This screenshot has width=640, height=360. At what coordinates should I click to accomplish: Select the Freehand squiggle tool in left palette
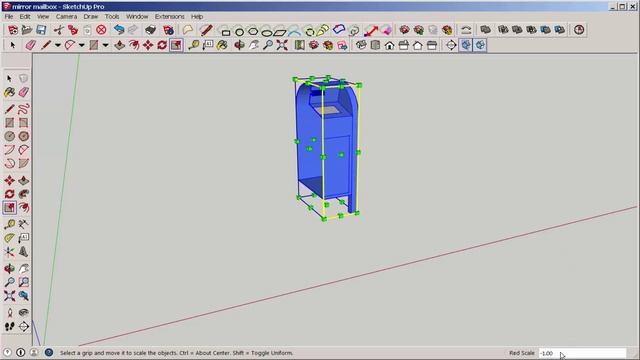point(24,109)
